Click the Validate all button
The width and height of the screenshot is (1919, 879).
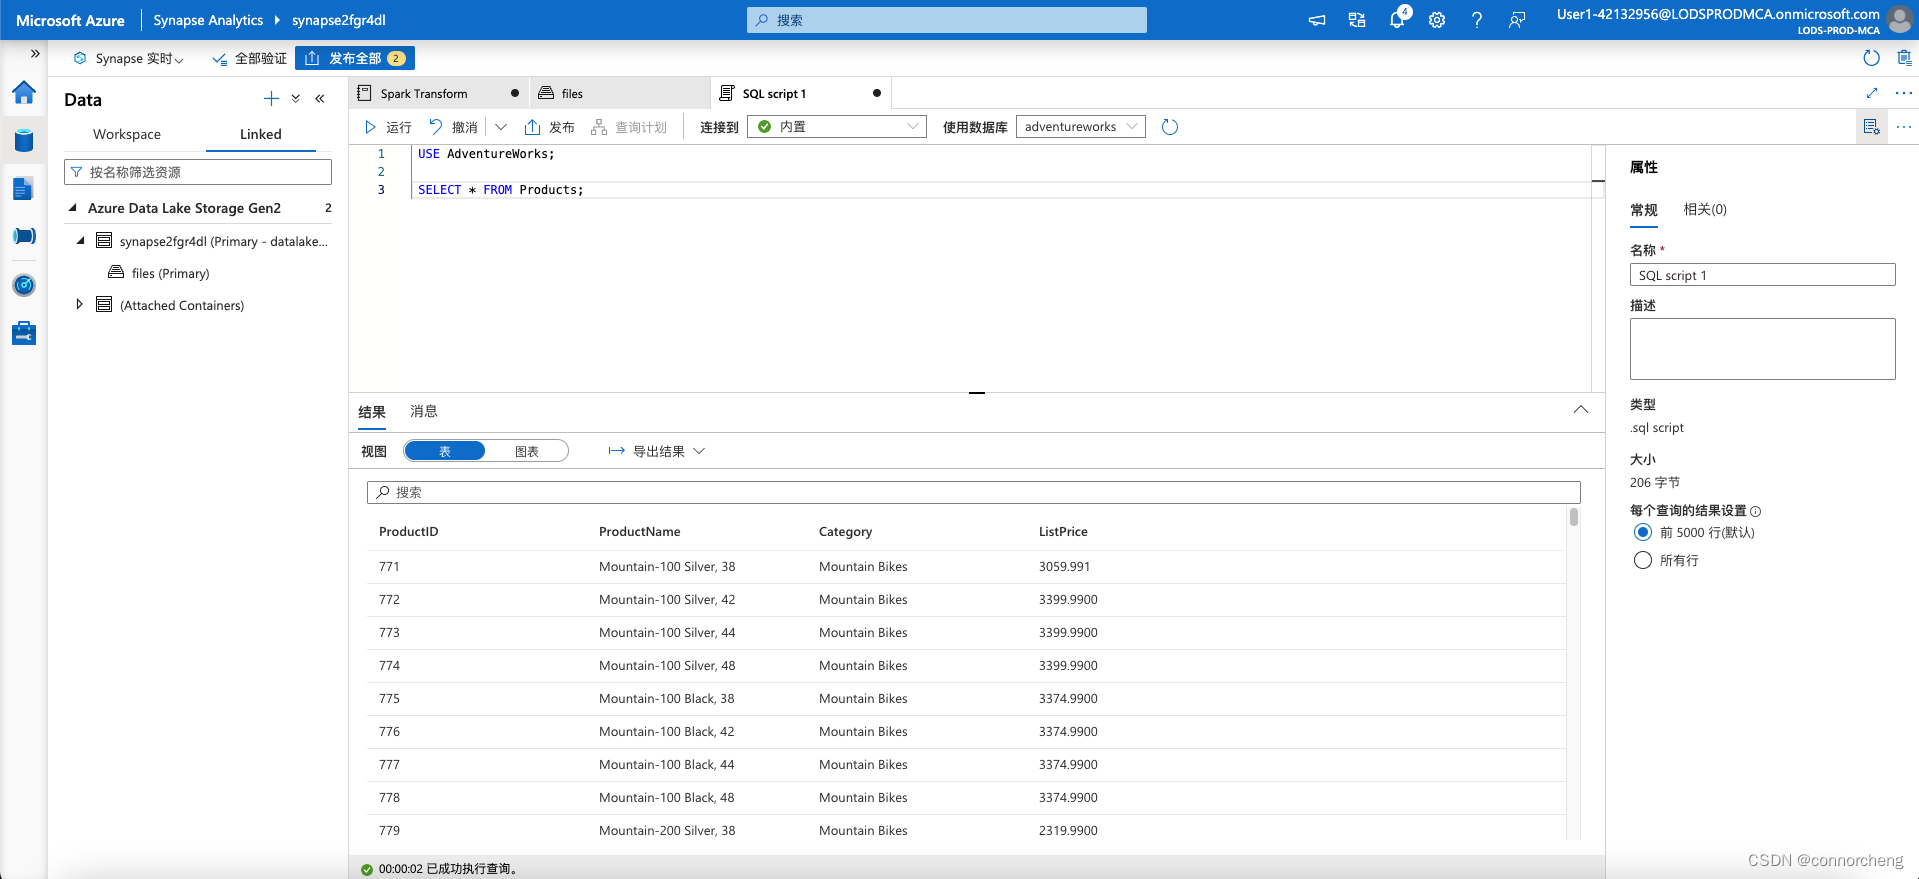[249, 58]
